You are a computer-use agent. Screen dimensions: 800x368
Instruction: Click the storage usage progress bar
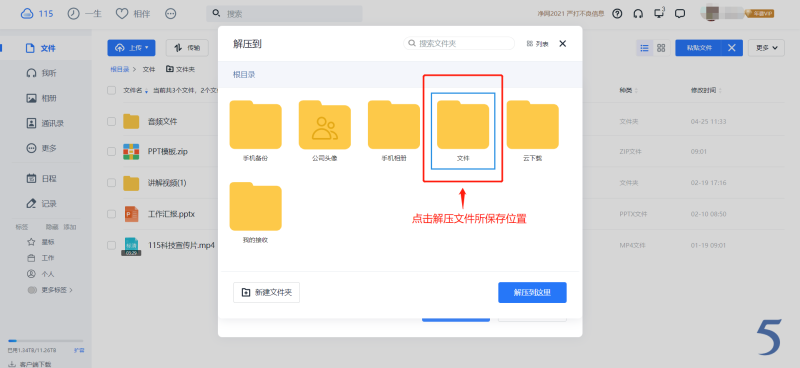(45, 340)
